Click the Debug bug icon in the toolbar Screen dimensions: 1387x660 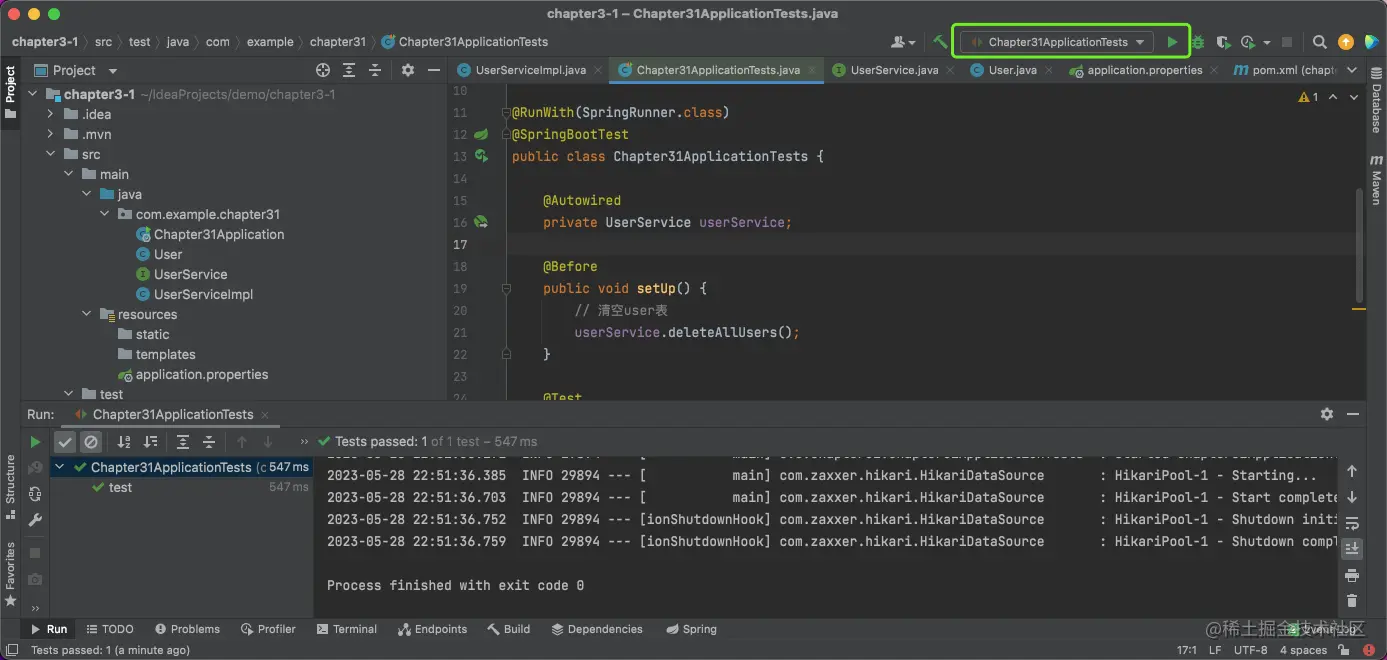[1198, 42]
